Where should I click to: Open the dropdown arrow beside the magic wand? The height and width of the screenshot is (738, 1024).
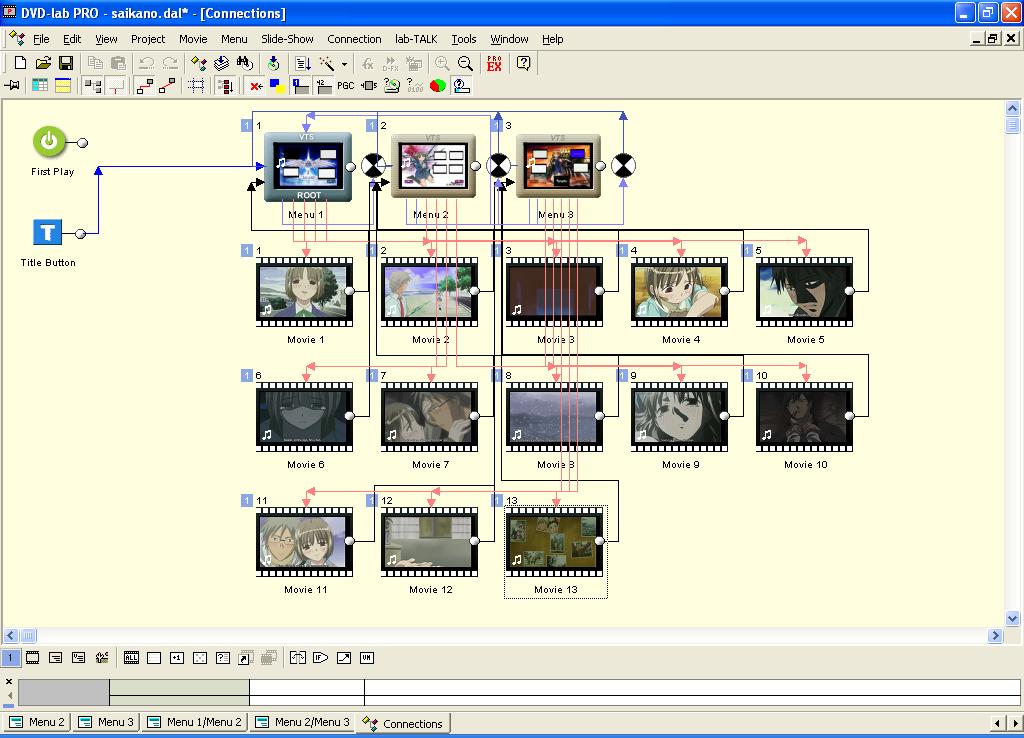(x=344, y=63)
